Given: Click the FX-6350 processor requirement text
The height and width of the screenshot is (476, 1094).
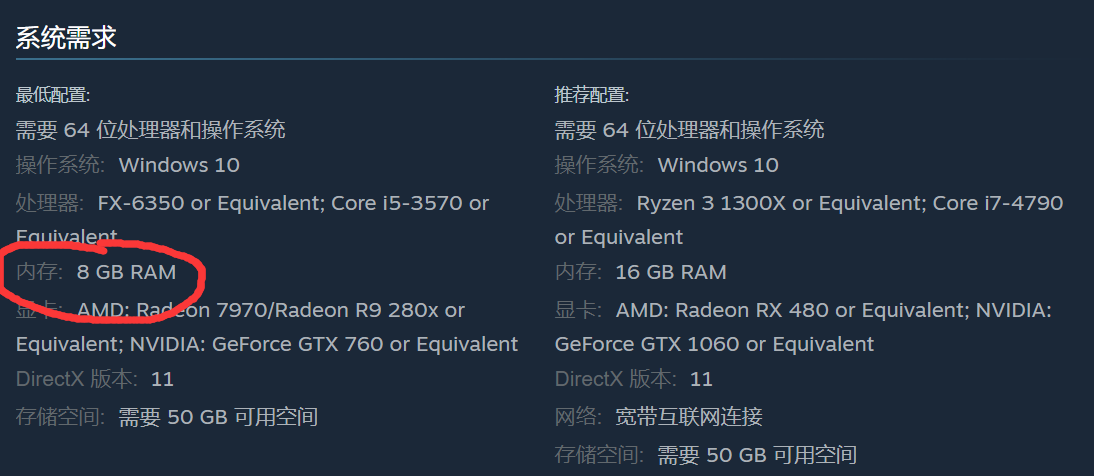Looking at the screenshot, I should [x=140, y=203].
